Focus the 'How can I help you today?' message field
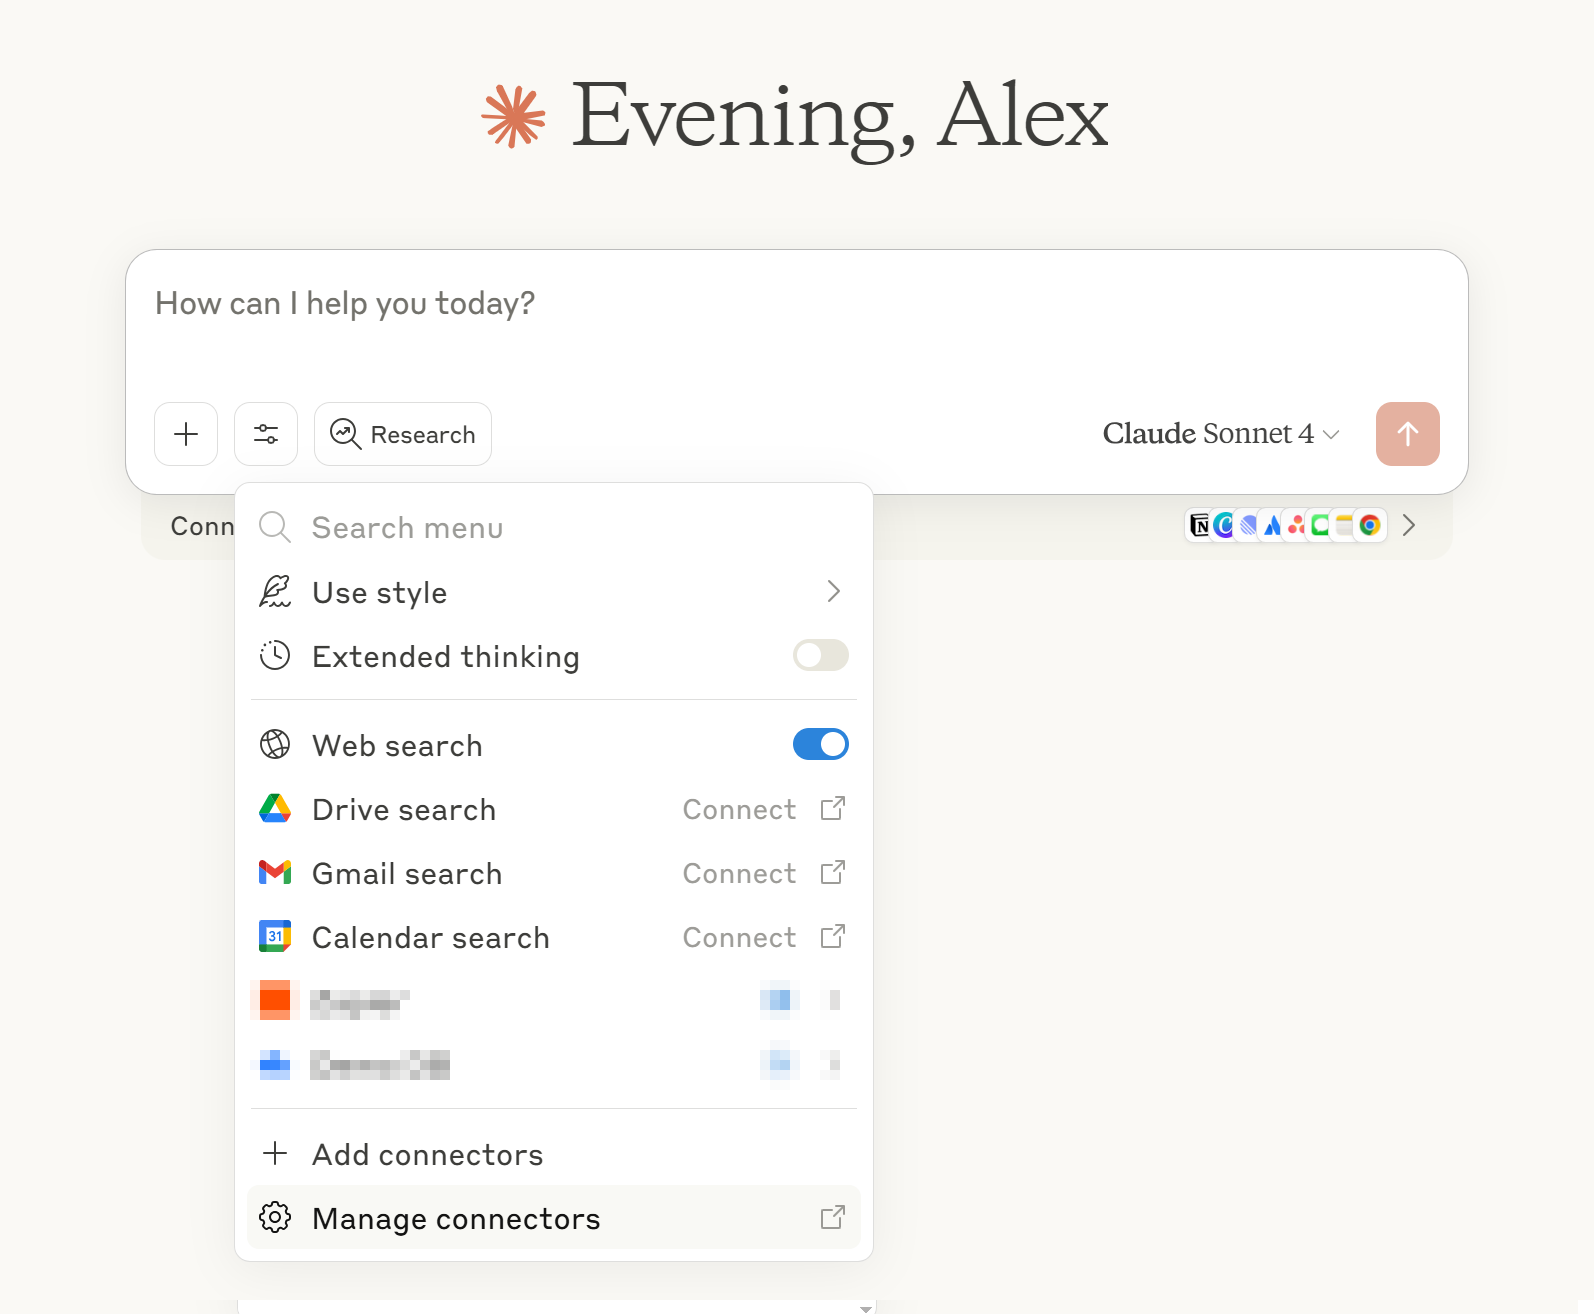Screen dimensions: 1594x1314 point(796,303)
